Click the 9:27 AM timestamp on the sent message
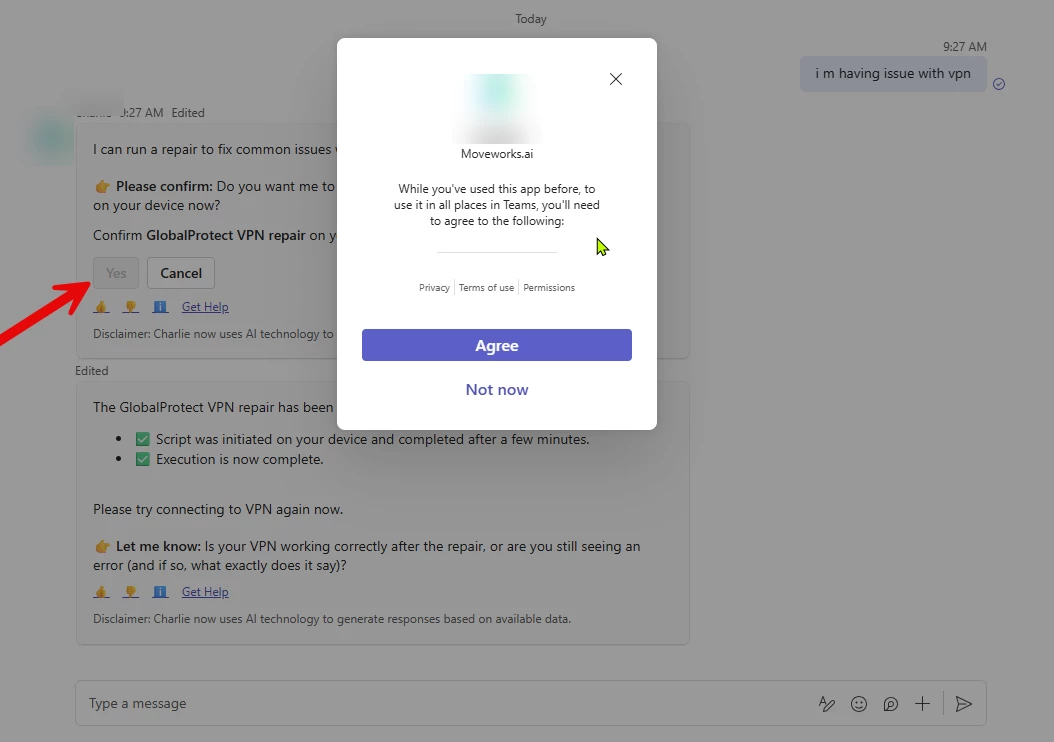Screen dimensions: 1054x742 pyautogui.click(x=965, y=46)
